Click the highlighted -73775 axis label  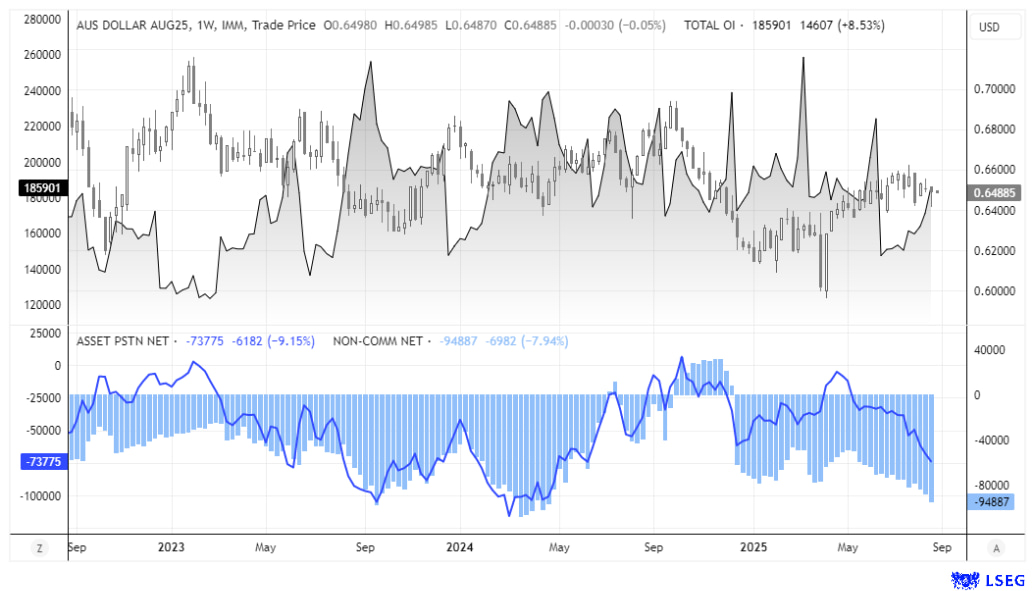pos(42,461)
